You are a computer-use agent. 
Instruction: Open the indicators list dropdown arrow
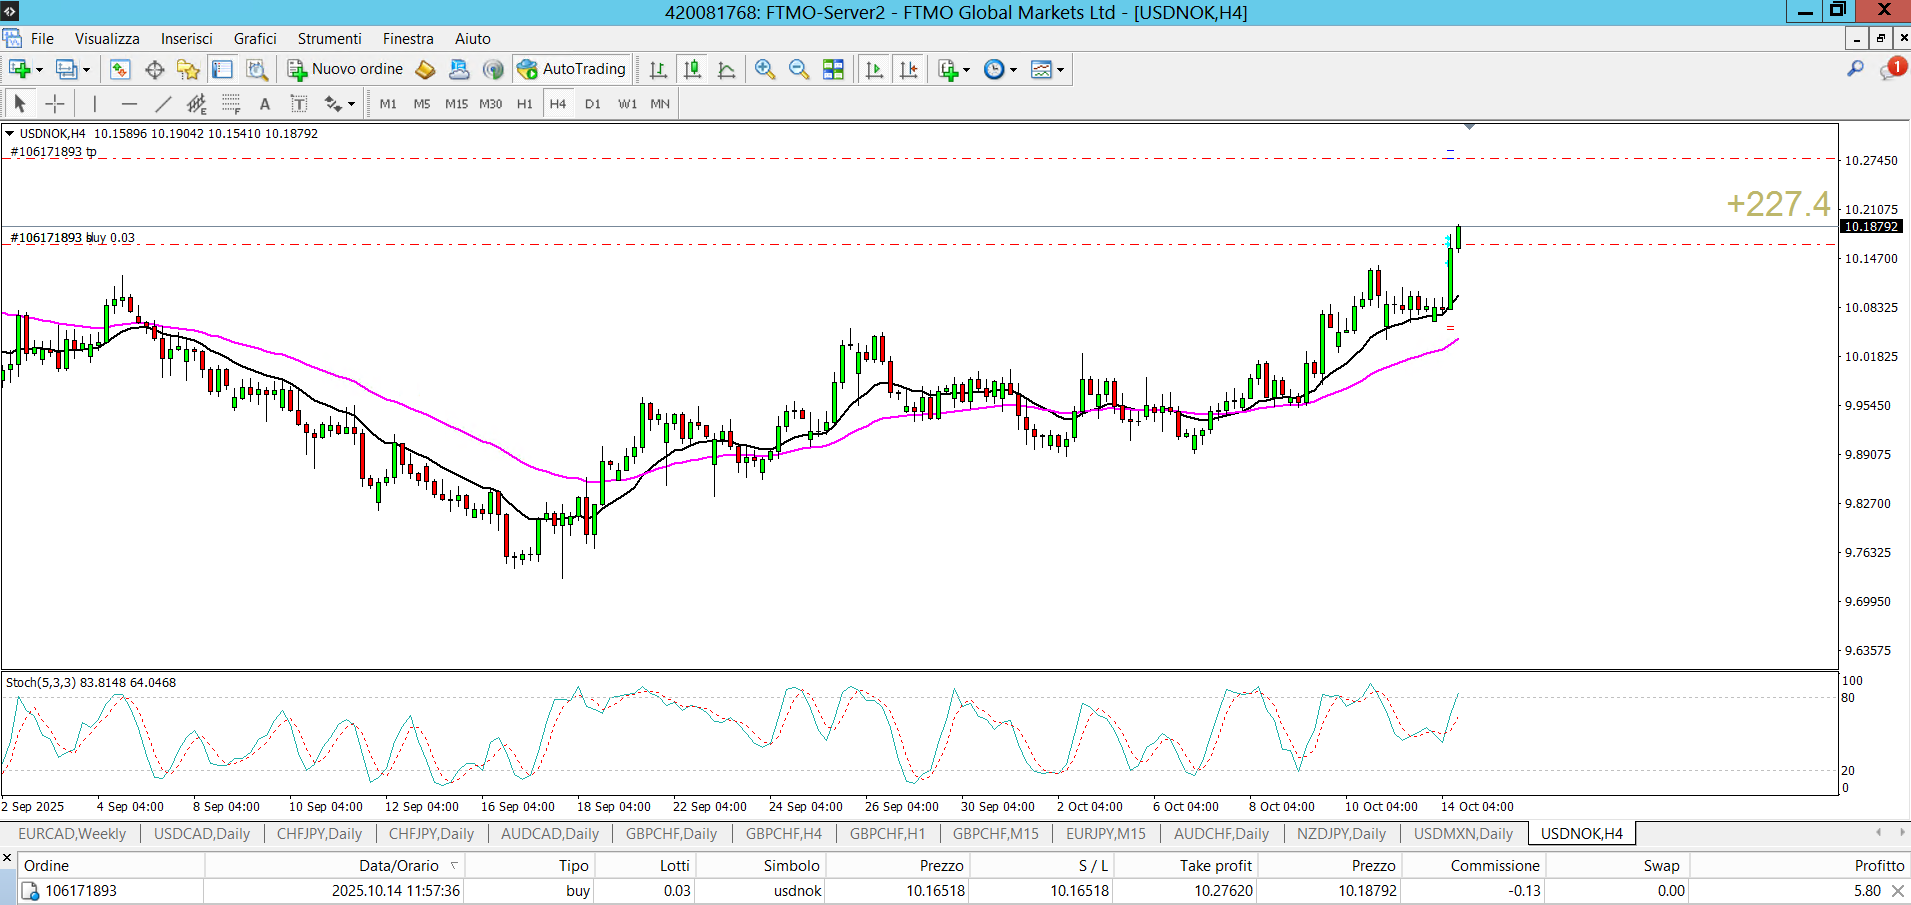pos(966,70)
